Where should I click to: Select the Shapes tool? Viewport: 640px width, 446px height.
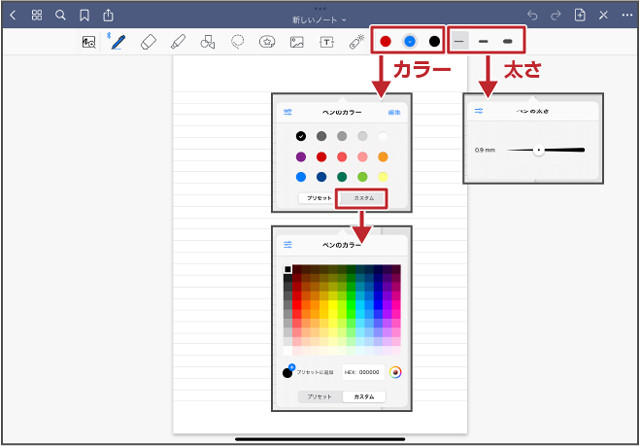pyautogui.click(x=207, y=42)
